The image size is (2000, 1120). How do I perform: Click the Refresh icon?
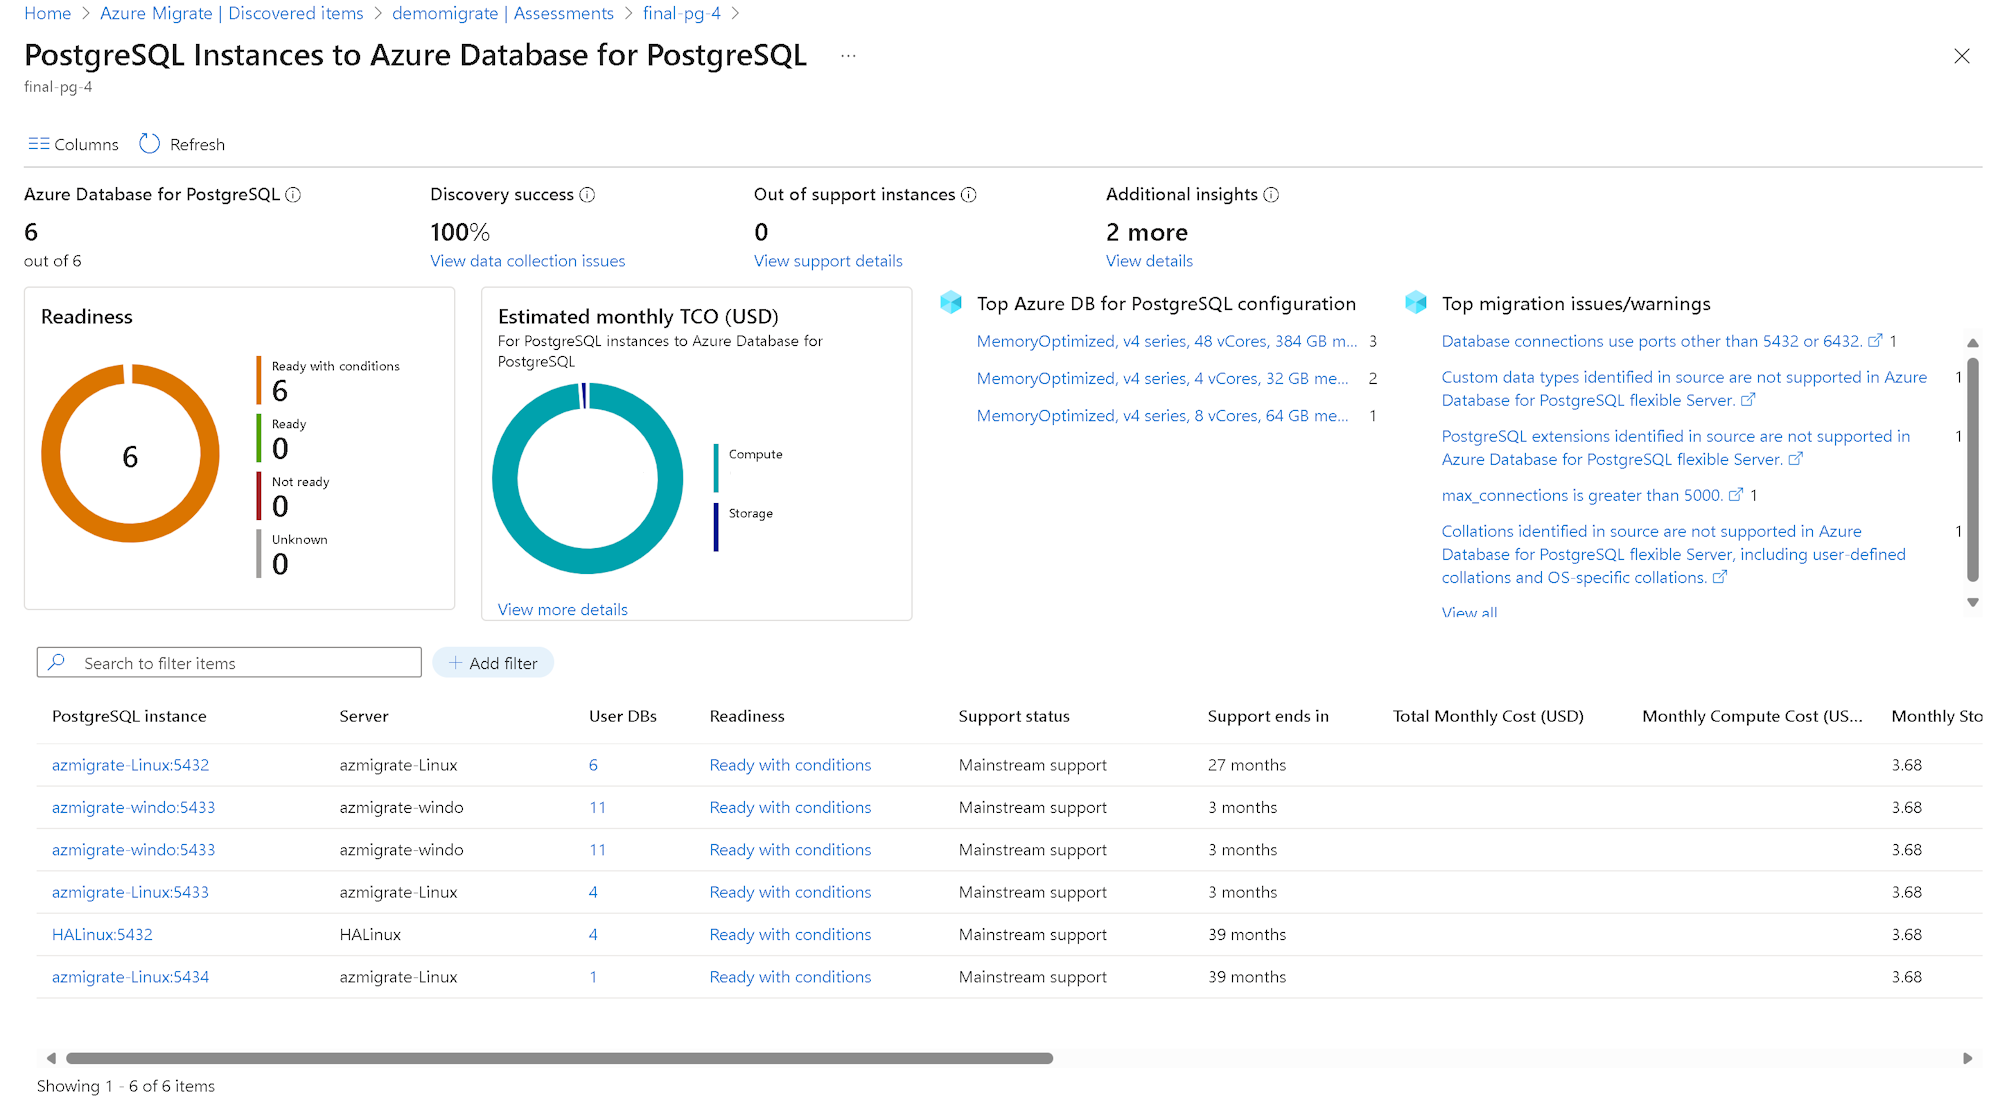[149, 144]
